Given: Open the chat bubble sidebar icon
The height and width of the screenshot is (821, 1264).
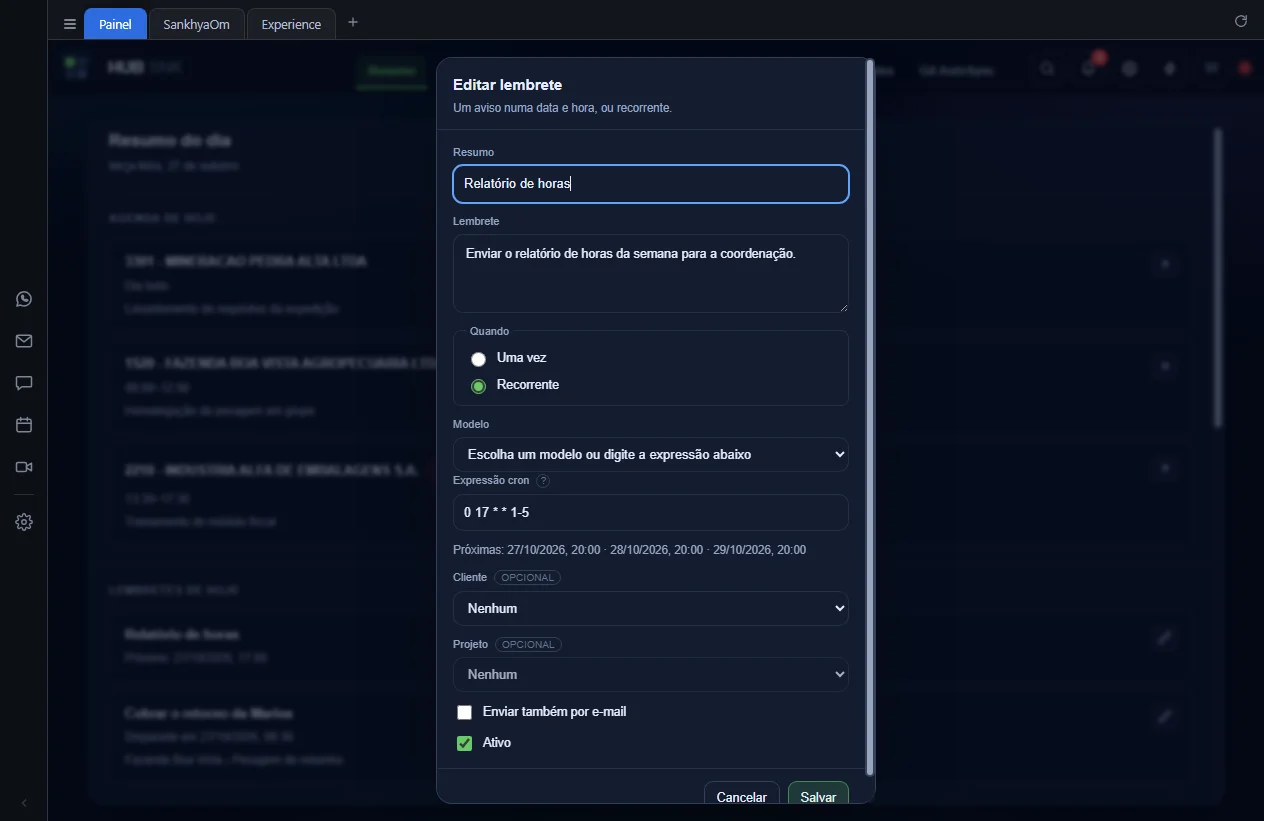Looking at the screenshot, I should pyautogui.click(x=24, y=383).
